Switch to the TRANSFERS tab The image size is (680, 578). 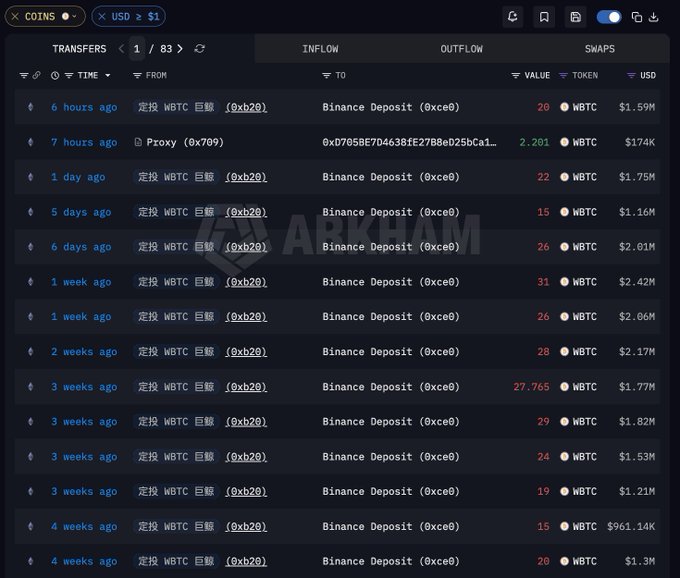(79, 49)
